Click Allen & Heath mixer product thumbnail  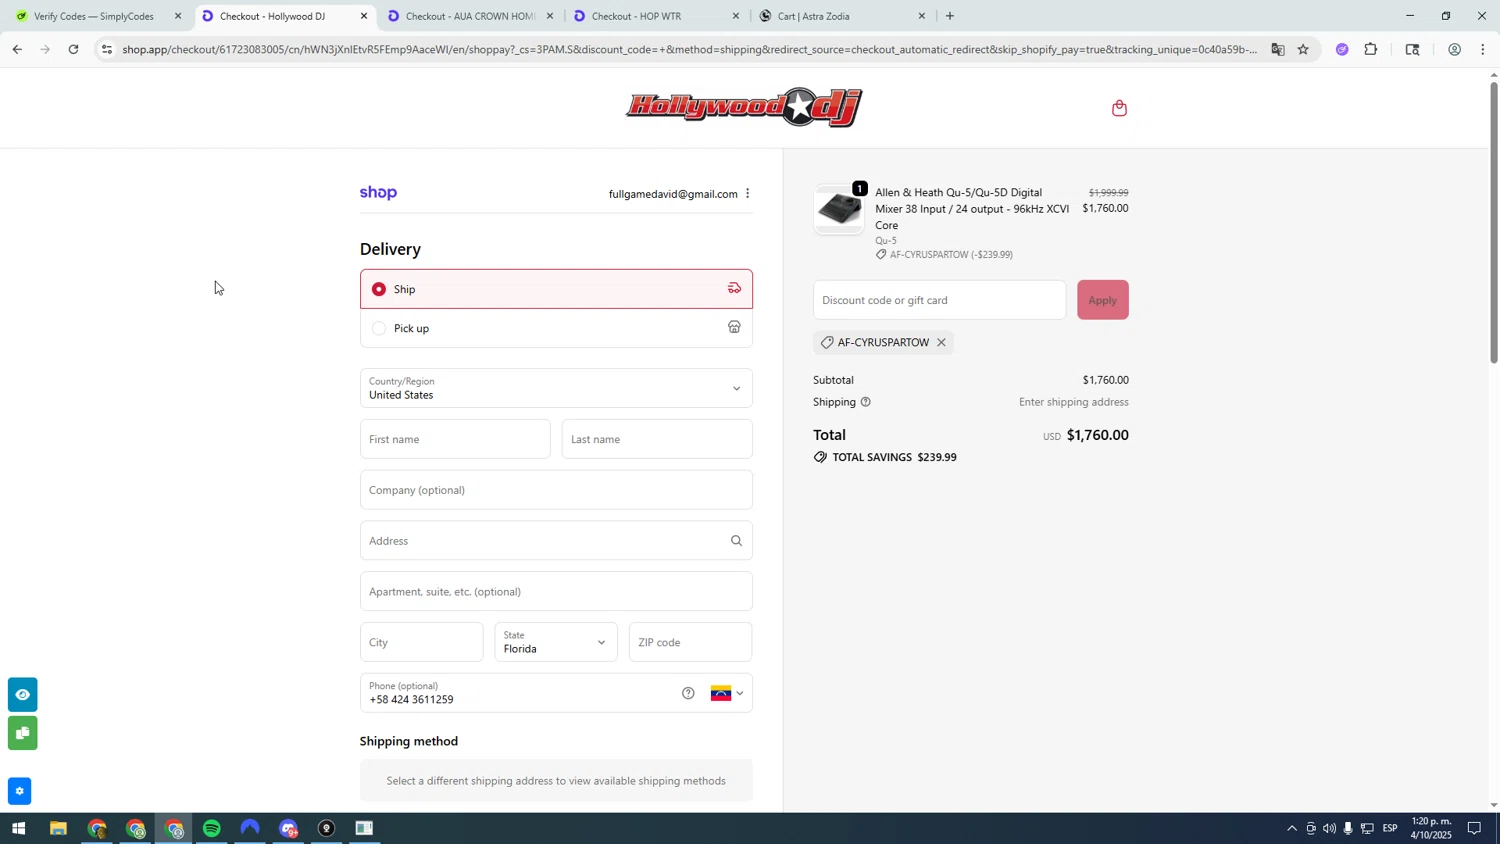(838, 209)
